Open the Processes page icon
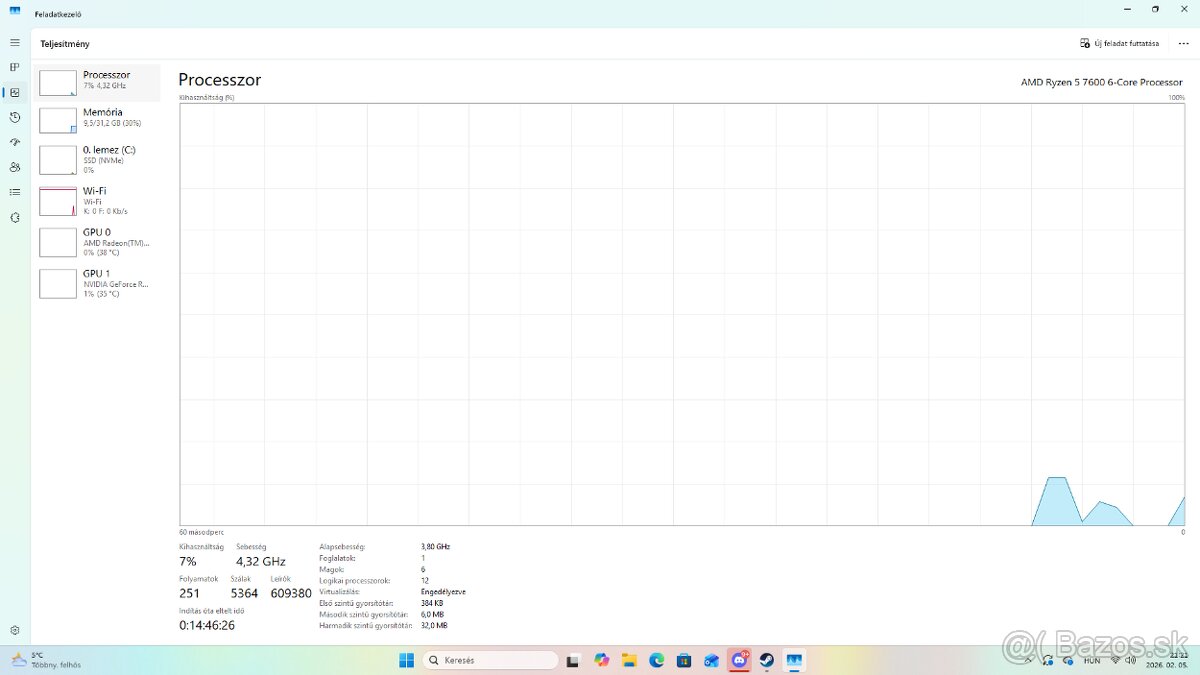Screen dimensions: 1200x675 coord(14,68)
